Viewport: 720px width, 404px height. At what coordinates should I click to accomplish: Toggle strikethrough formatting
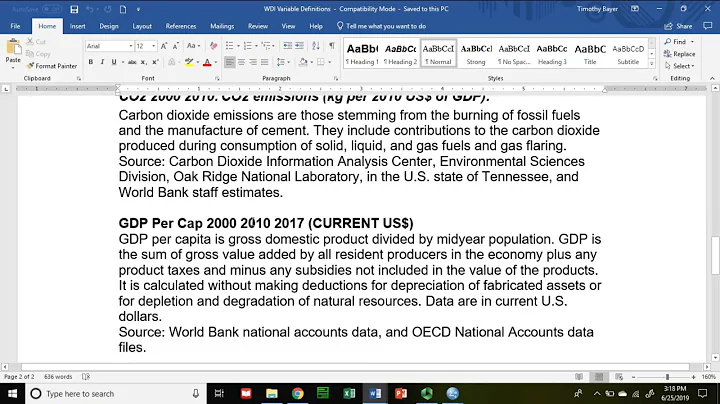[x=132, y=62]
